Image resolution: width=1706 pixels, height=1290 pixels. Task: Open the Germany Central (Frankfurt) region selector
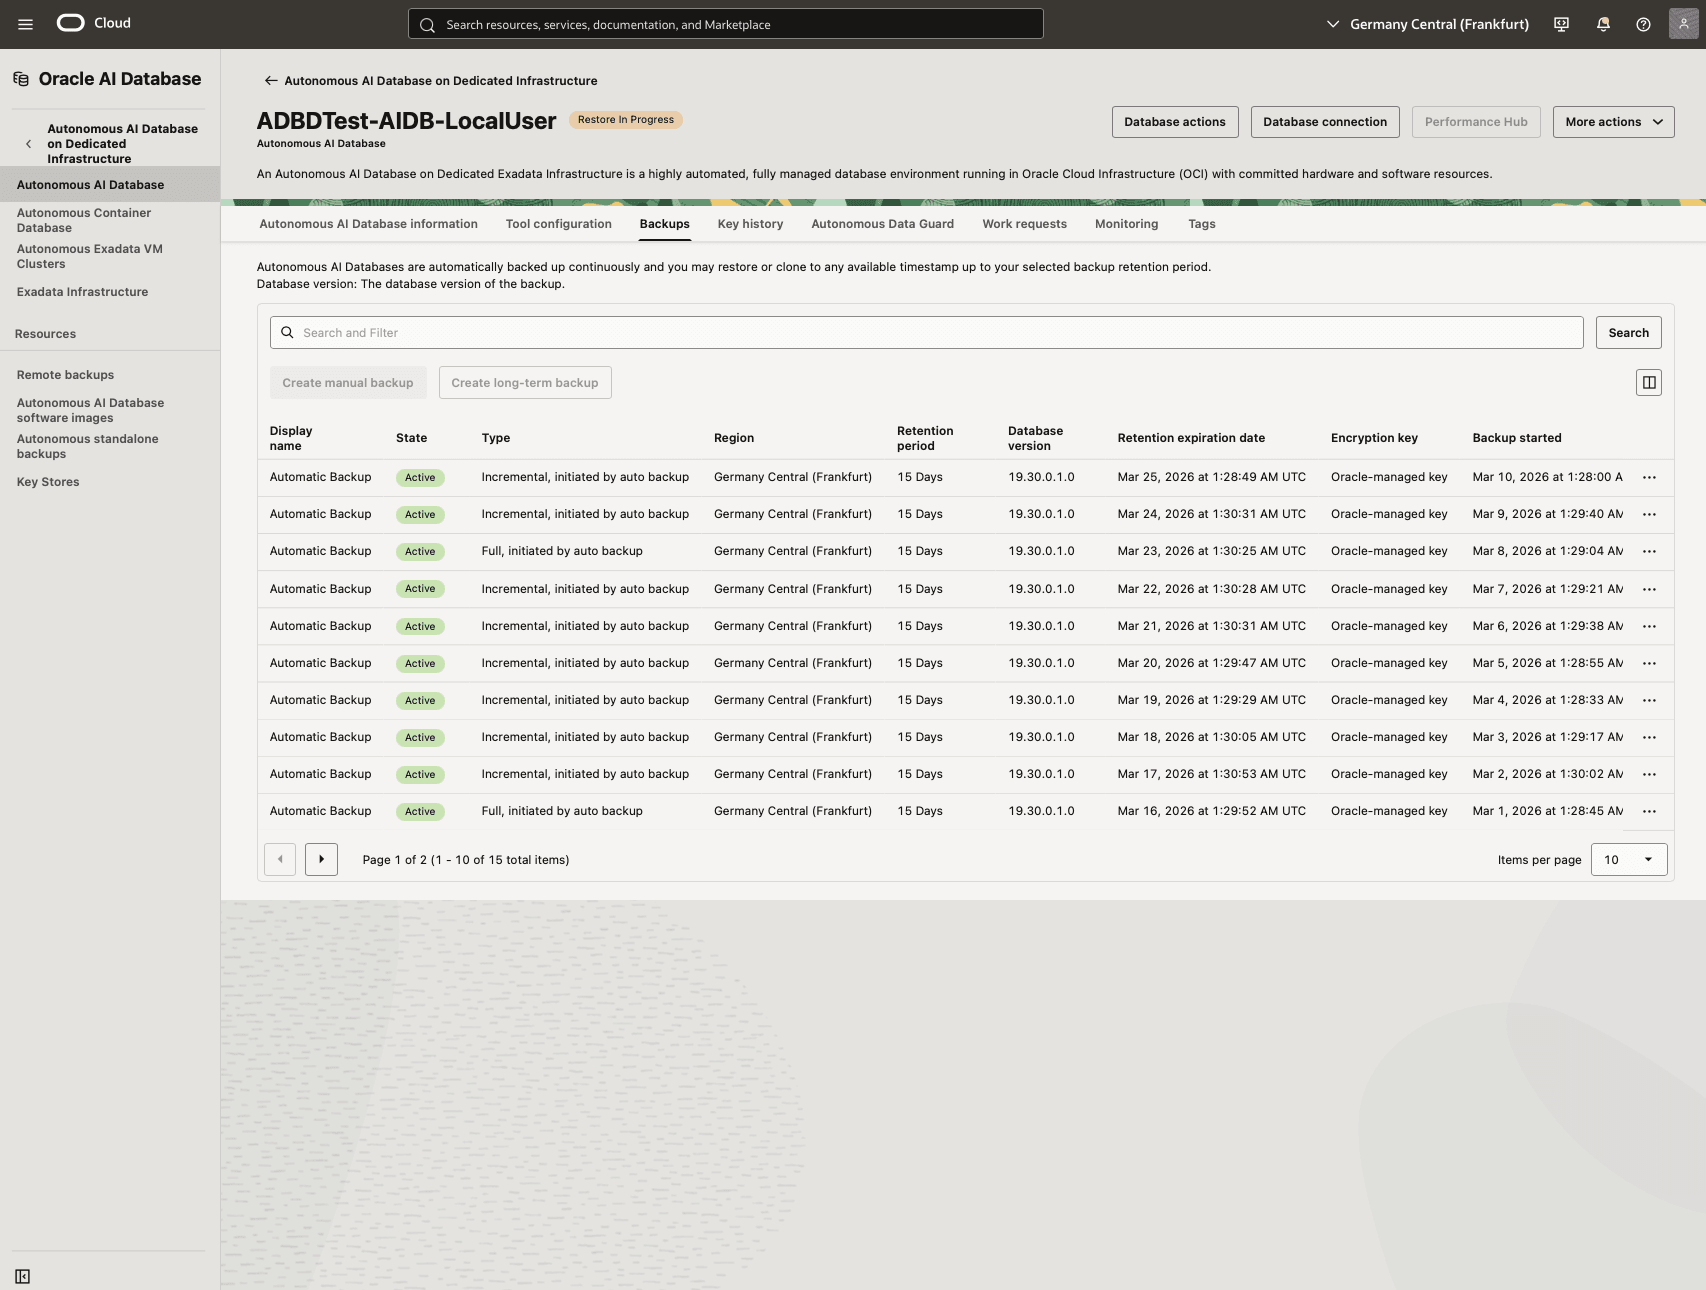(x=1427, y=24)
